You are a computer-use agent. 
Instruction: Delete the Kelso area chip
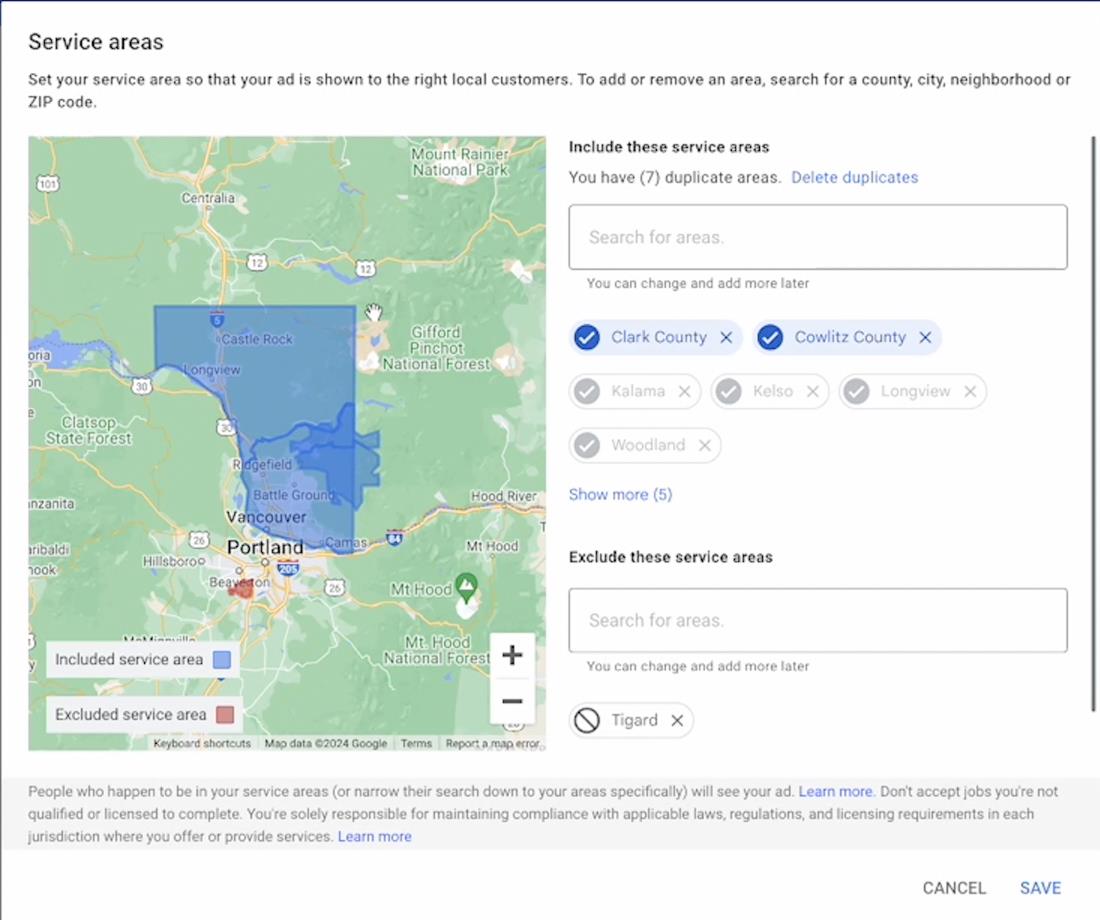click(x=812, y=392)
